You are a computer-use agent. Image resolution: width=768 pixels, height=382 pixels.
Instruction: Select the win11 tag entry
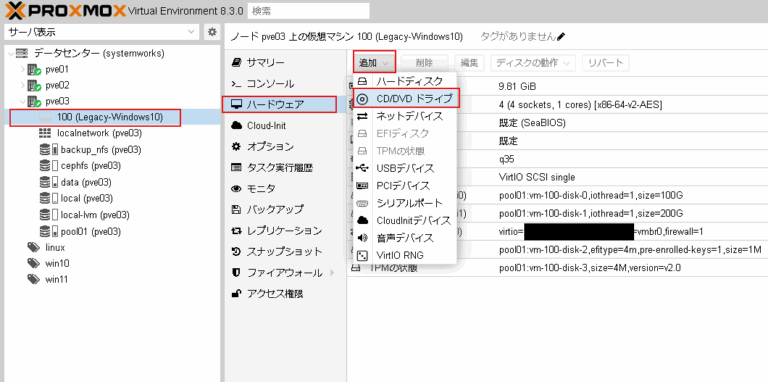[57, 280]
